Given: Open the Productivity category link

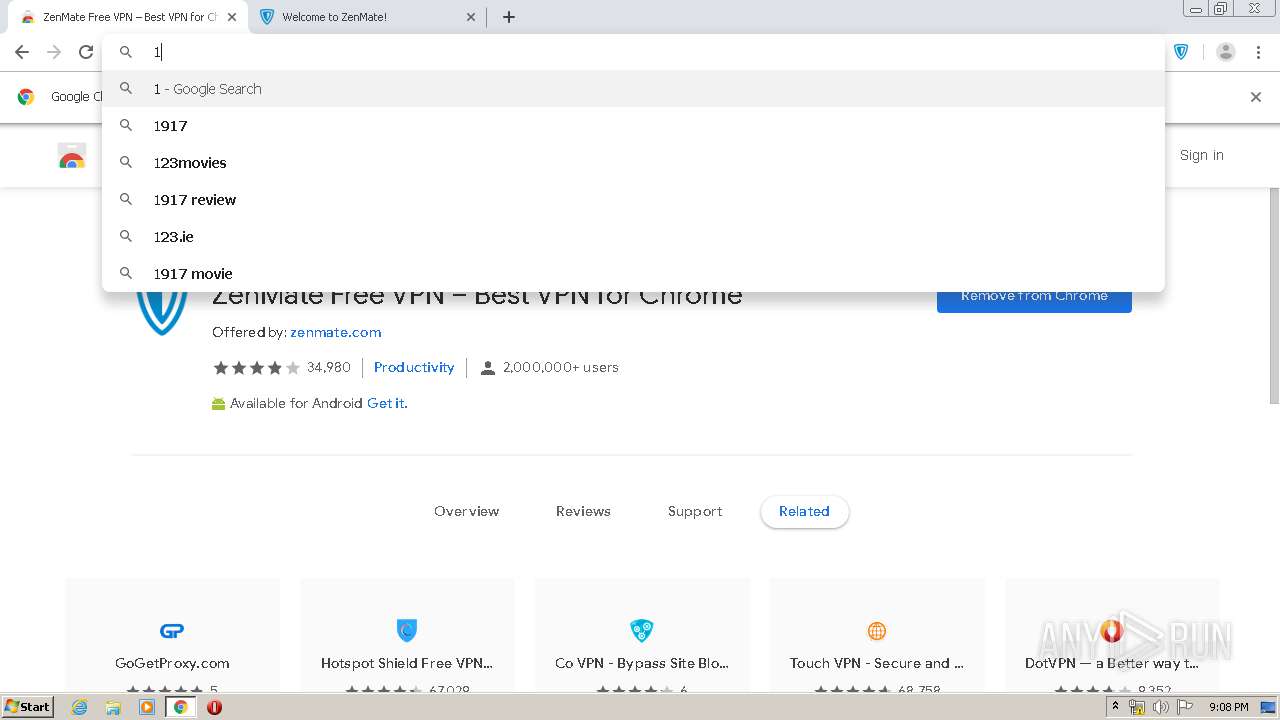Looking at the screenshot, I should point(414,367).
